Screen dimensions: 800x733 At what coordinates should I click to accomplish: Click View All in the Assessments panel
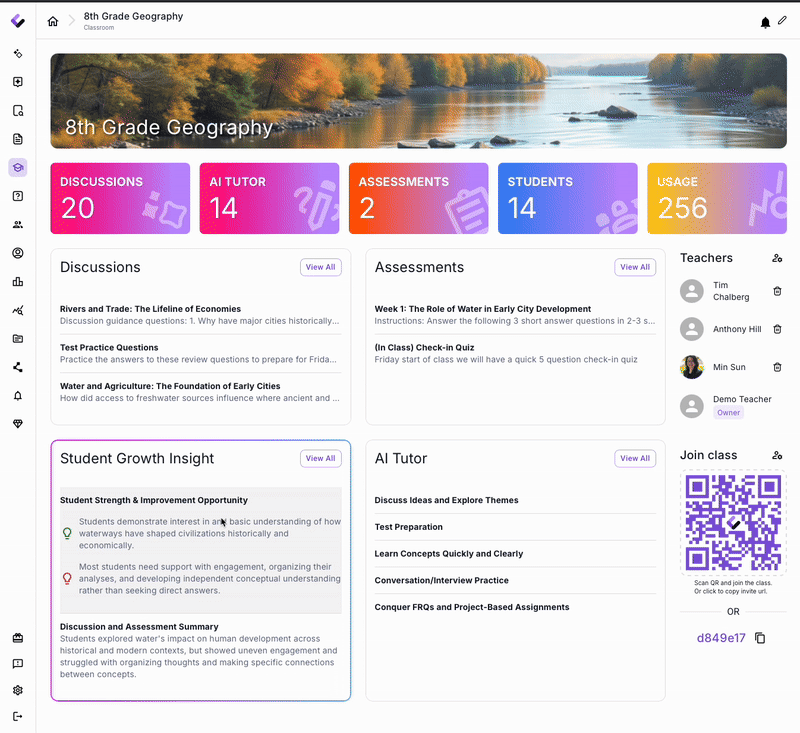click(x=635, y=267)
